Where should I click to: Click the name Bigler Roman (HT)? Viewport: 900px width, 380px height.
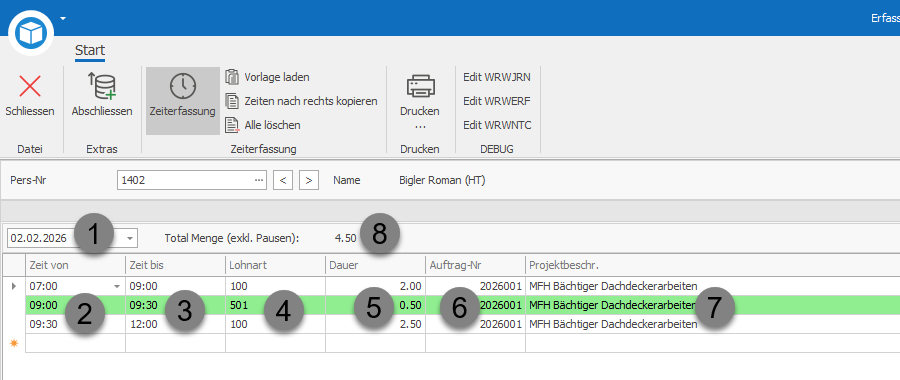pyautogui.click(x=442, y=180)
